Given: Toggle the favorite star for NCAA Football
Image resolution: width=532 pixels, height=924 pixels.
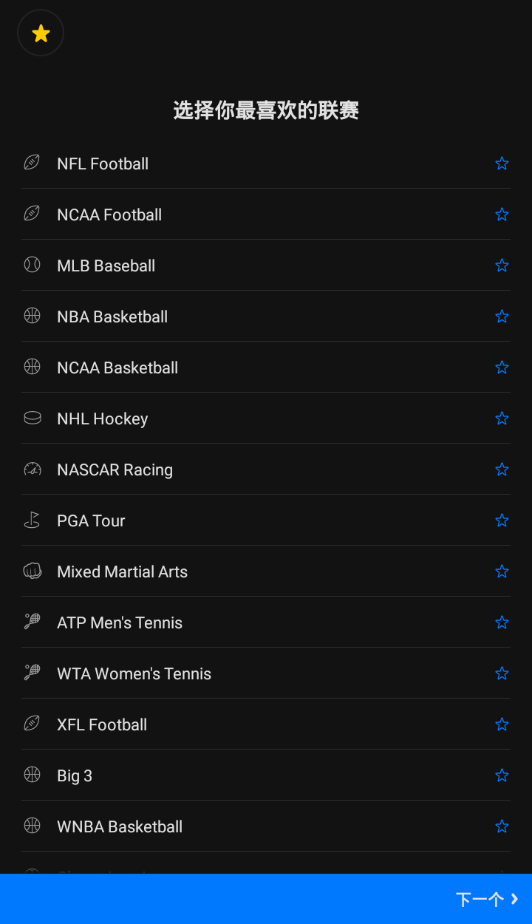Looking at the screenshot, I should pyautogui.click(x=502, y=214).
